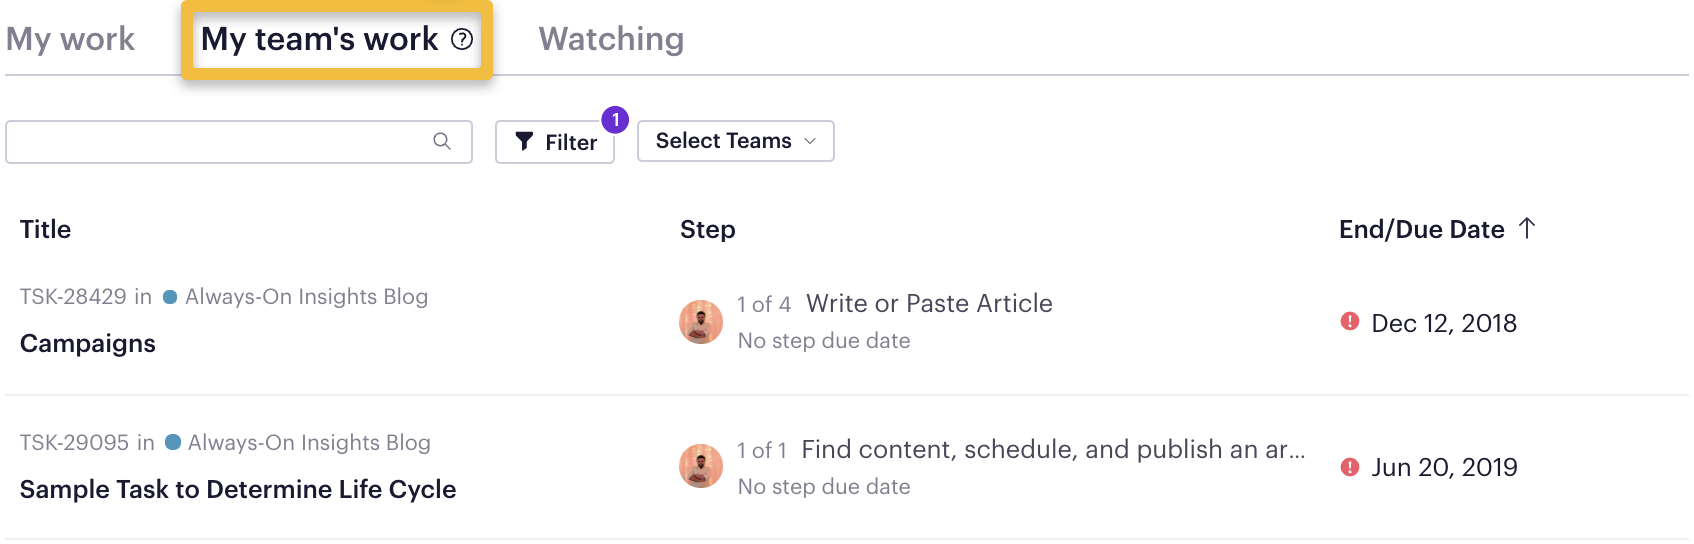Click the overdue alert icon beside Dec 12, 2018
1694x544 pixels.
1350,321
